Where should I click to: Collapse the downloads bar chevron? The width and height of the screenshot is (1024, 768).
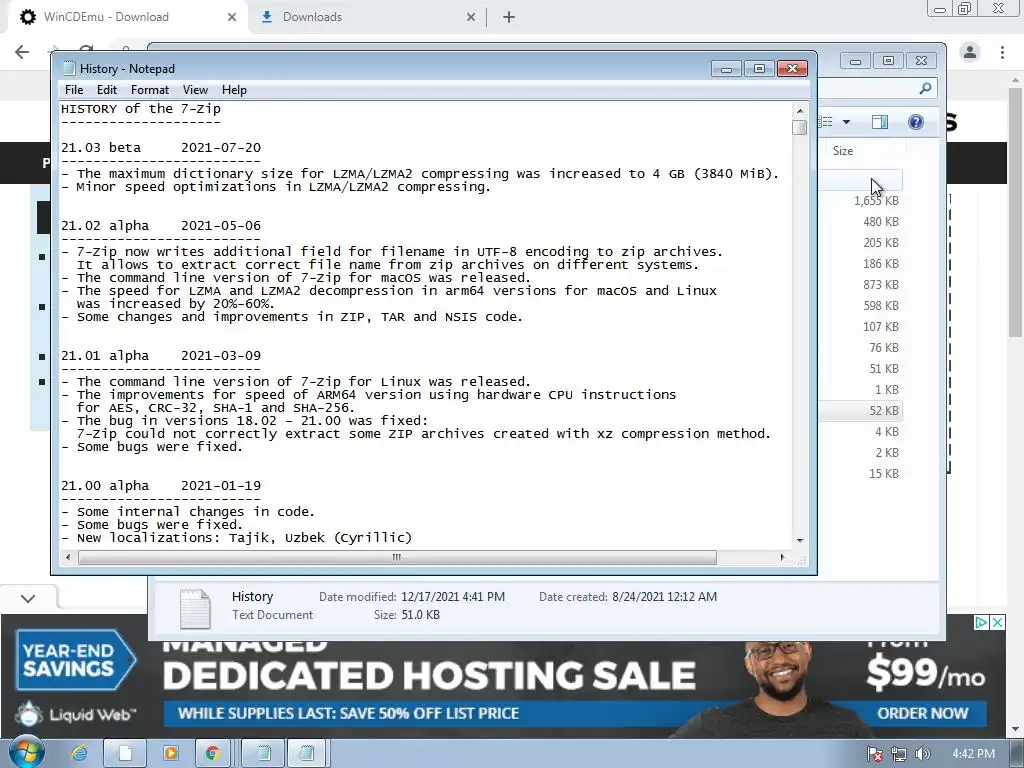point(28,598)
